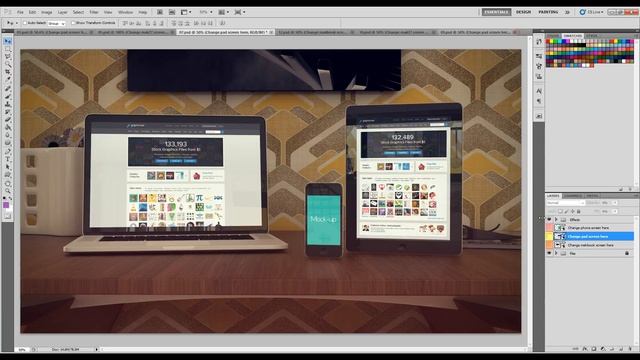Click status bar zoom percentage field
Viewport: 640px width, 360px height.
(22, 349)
